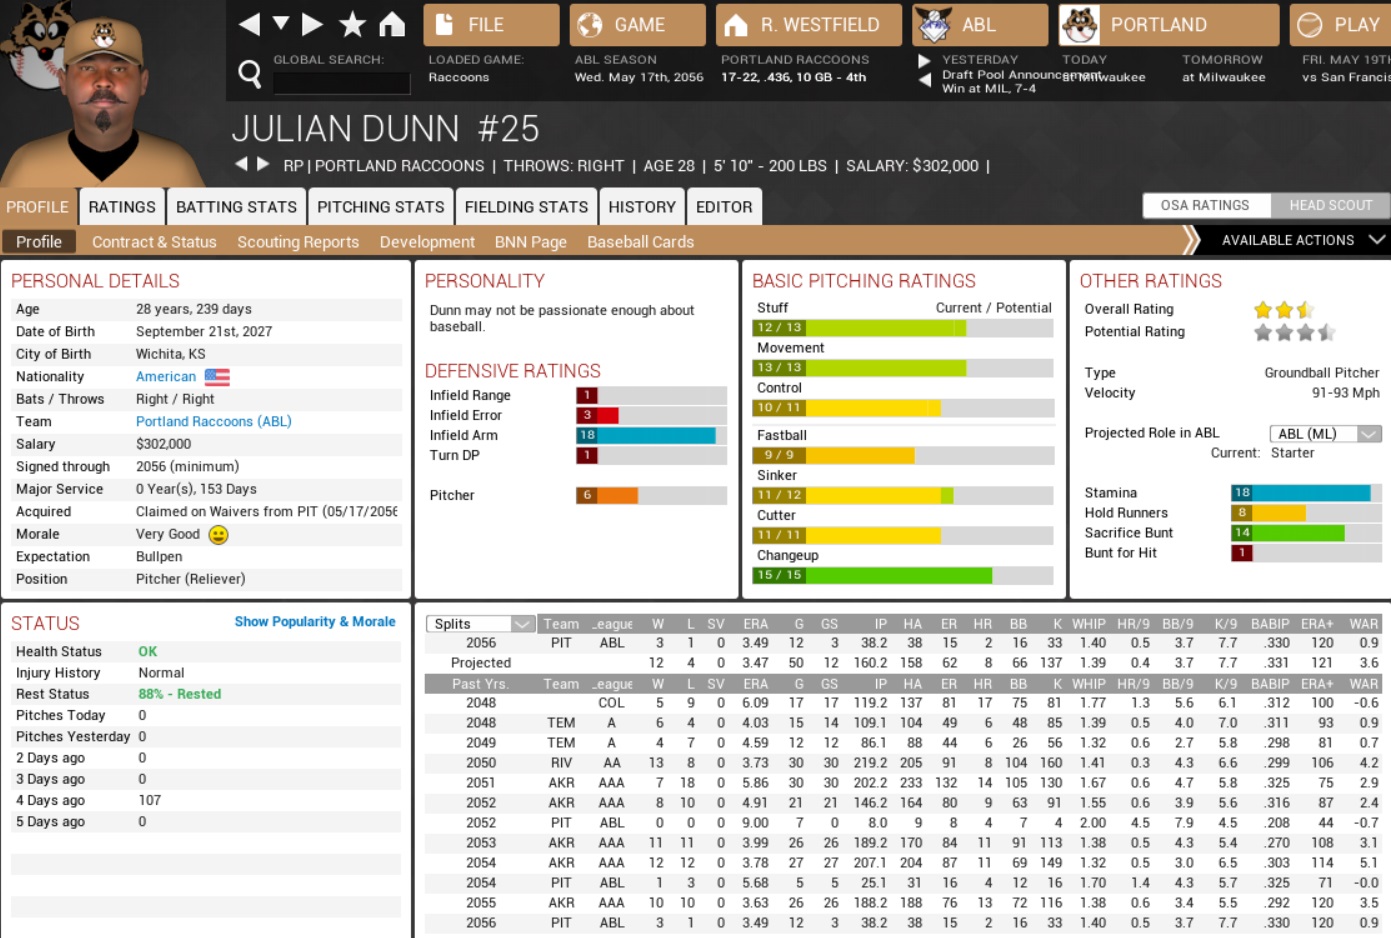Go to previous player with left arrow

point(241,164)
